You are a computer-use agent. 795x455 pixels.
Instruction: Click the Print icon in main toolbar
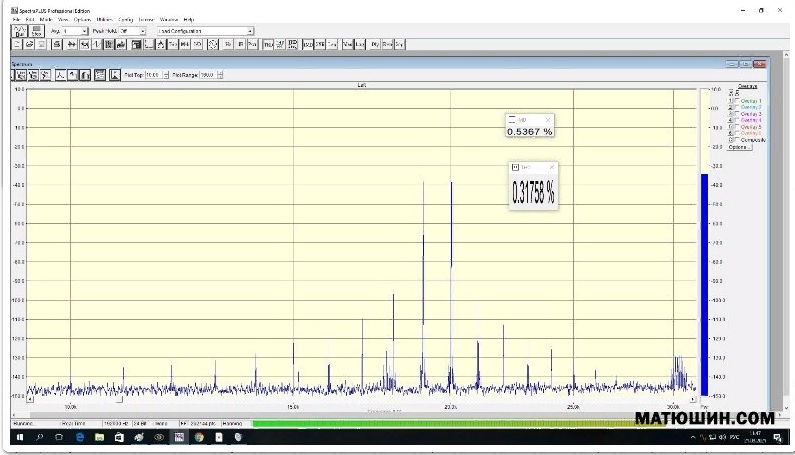click(56, 45)
